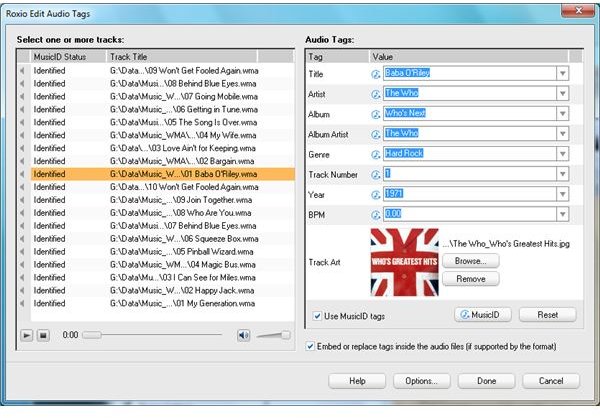This screenshot has height=418, width=600.
Task: Close the Roxio Edit Audio Tags window
Action: pos(579,11)
